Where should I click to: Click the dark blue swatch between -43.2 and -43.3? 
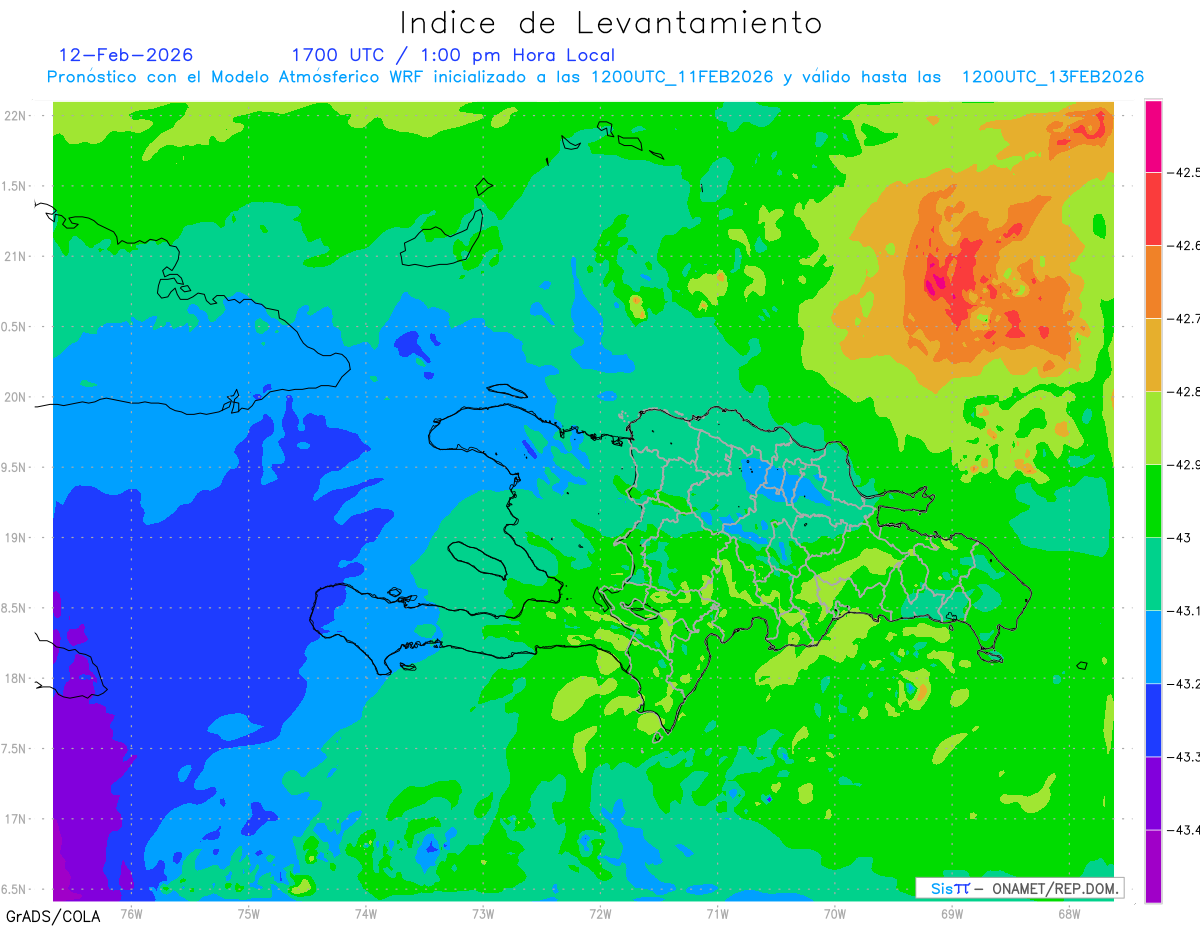tap(1153, 720)
